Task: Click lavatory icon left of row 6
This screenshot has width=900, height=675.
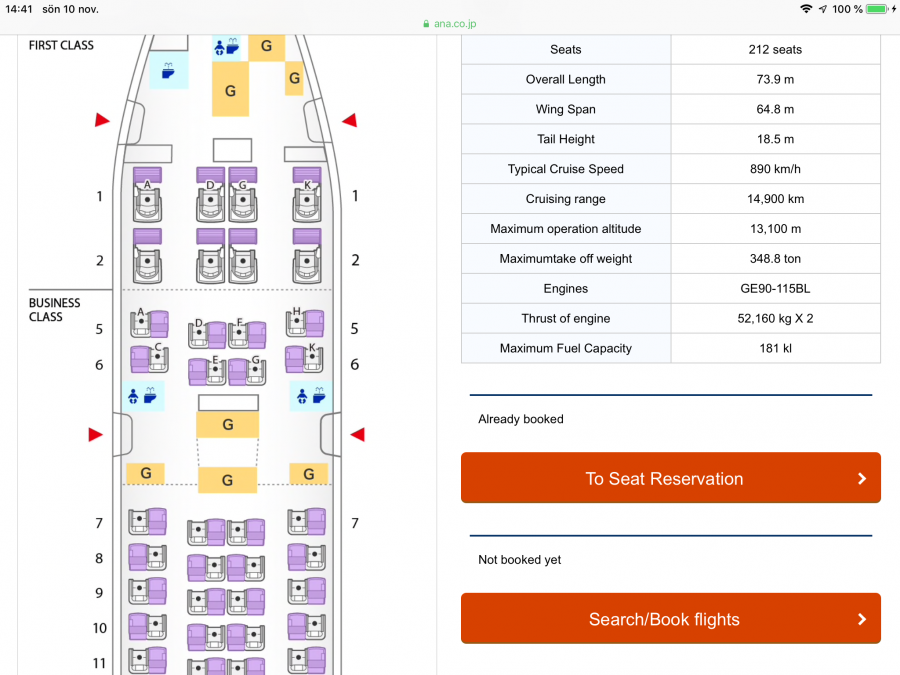Action: click(x=142, y=396)
